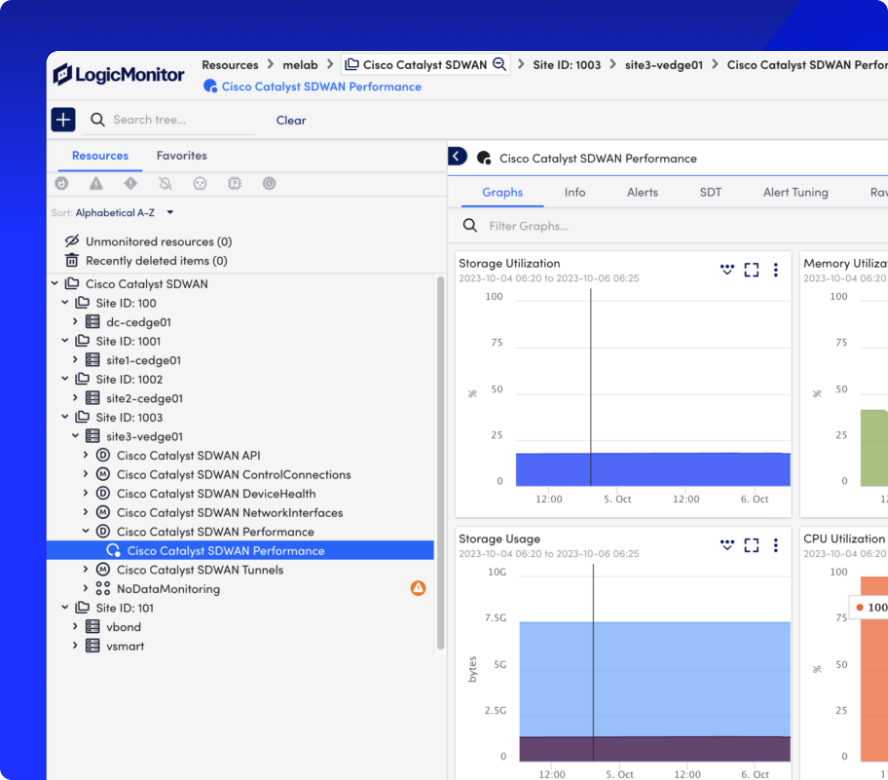
Task: Select the Site ID: 101 tree item
Action: 125,608
